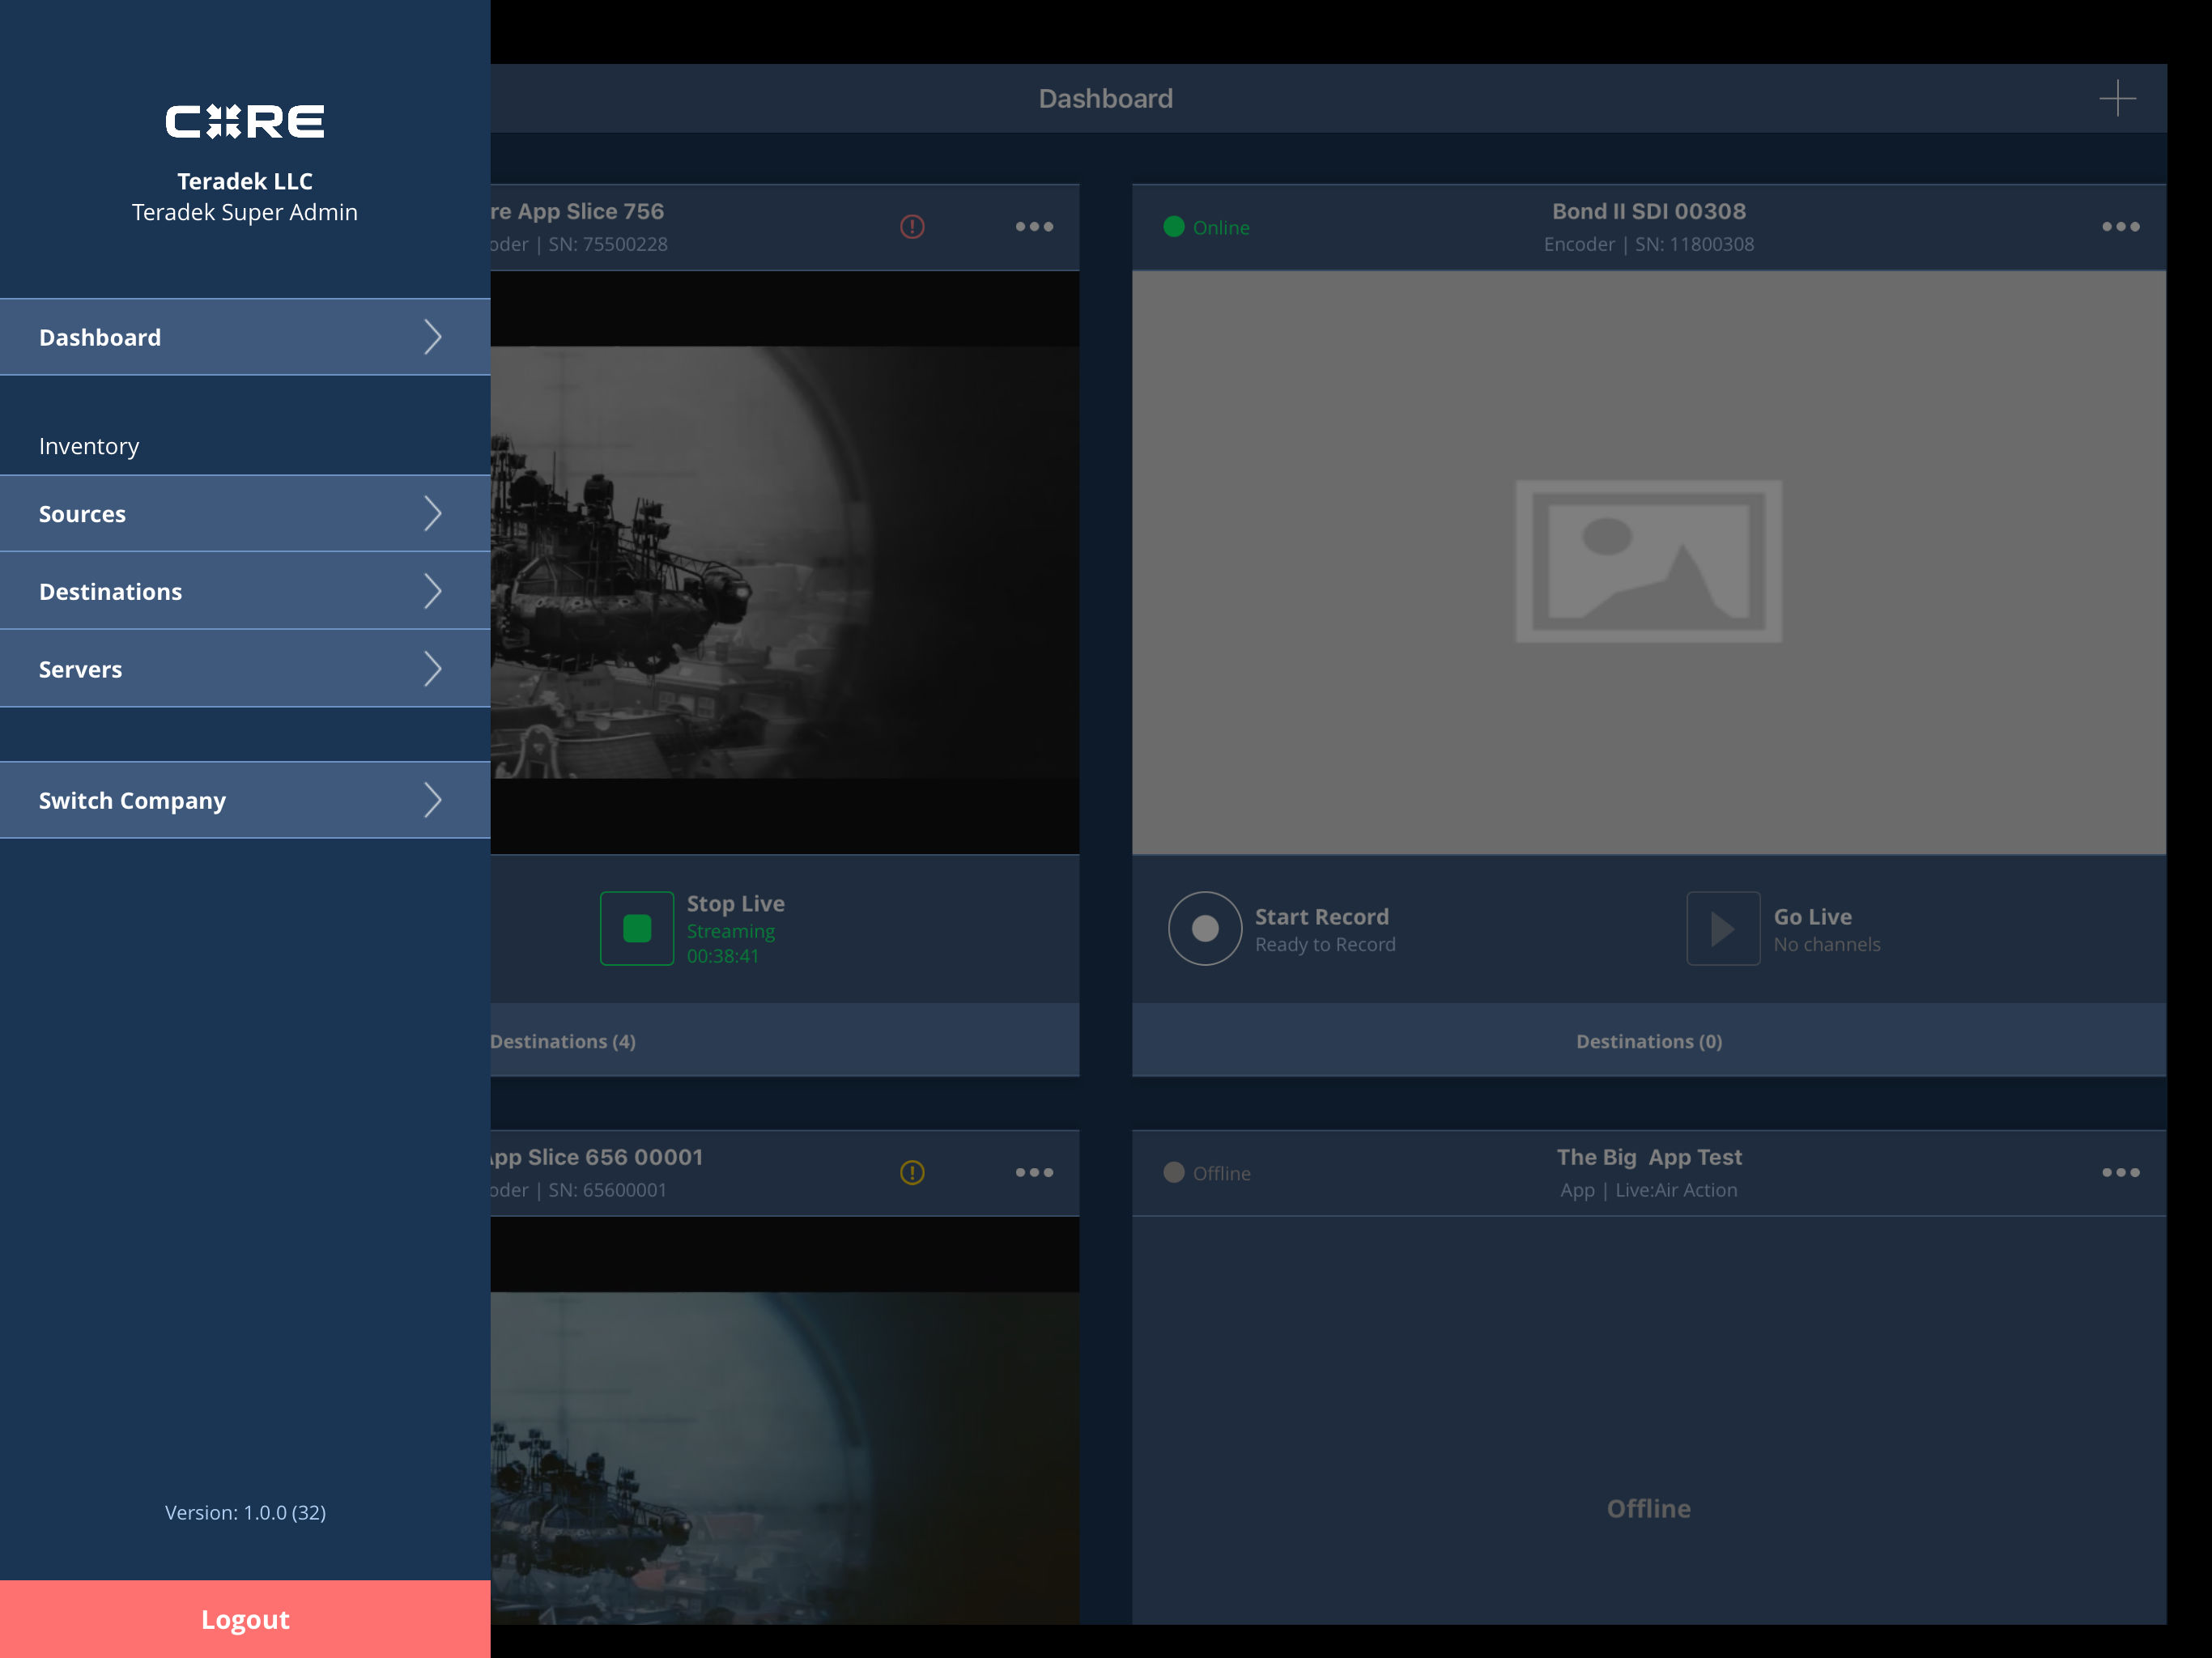
Task: Expand the Sources chevron in sidebar
Action: click(432, 514)
